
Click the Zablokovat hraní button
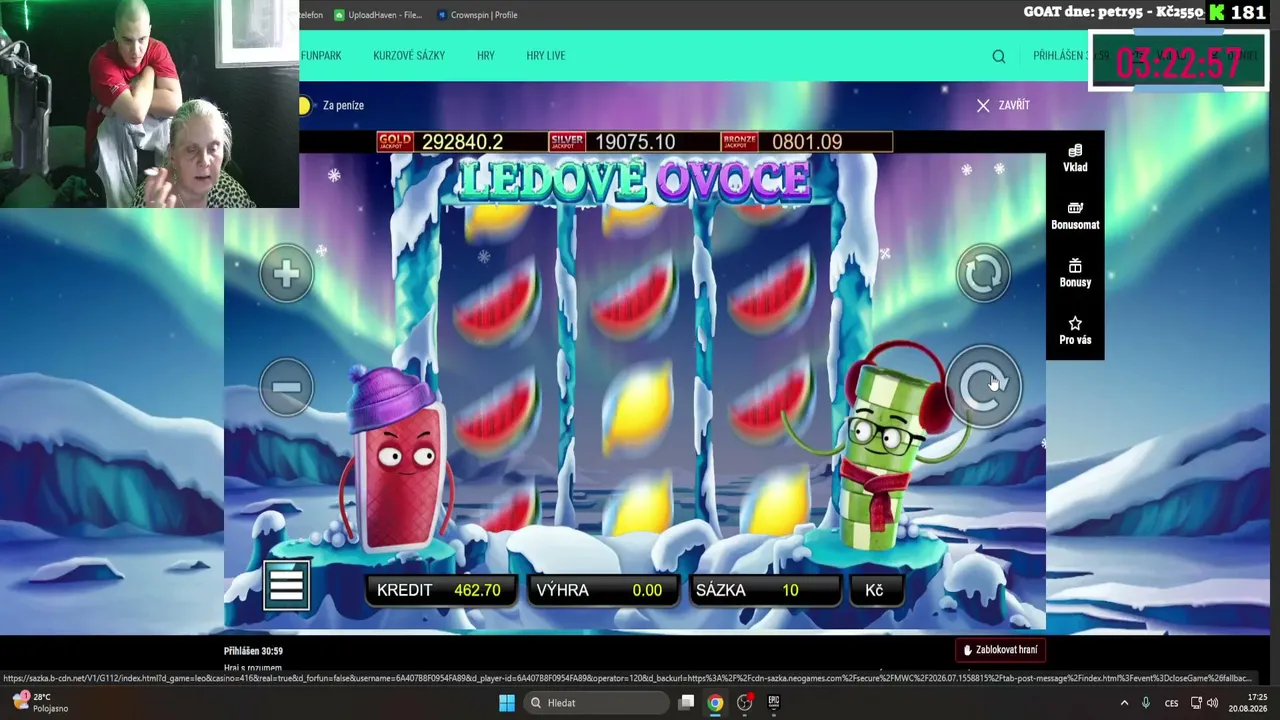[x=1000, y=650]
